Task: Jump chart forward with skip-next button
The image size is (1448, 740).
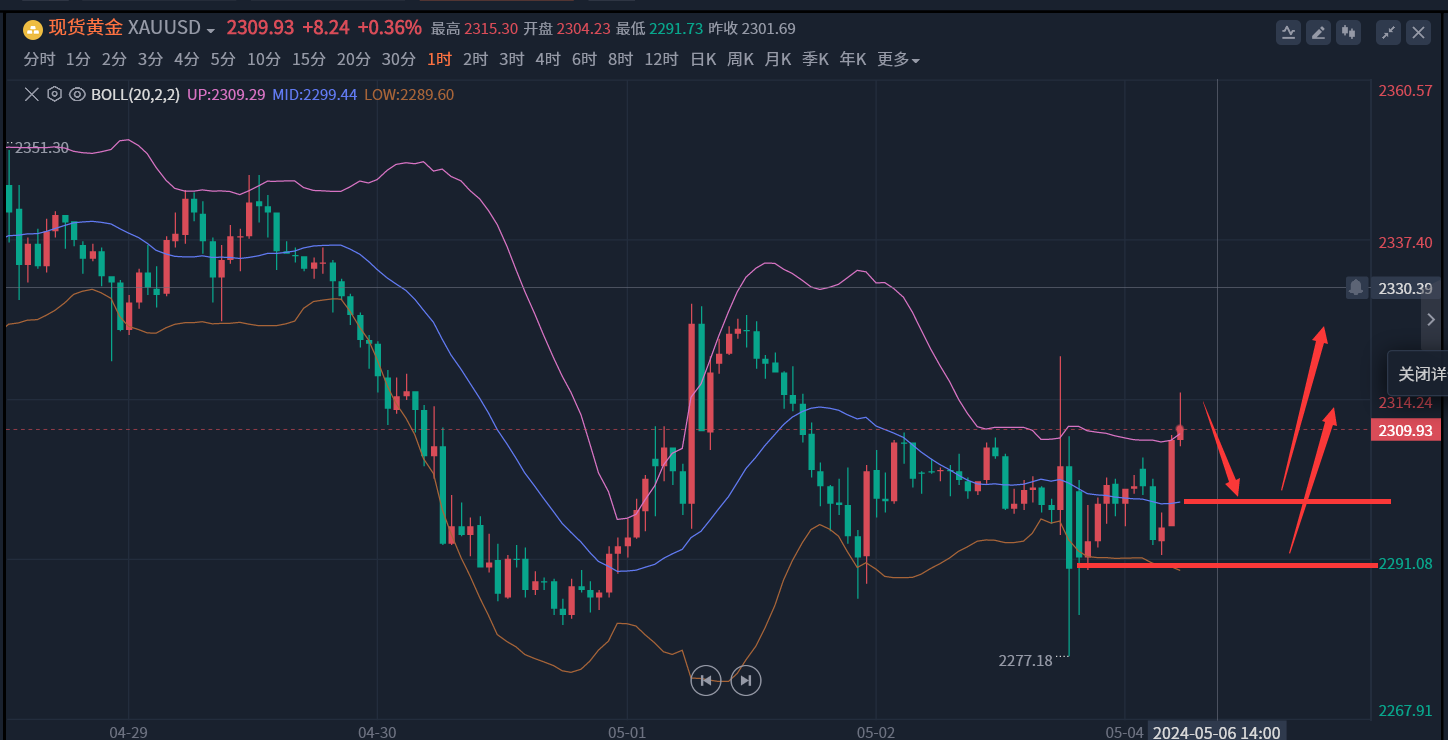Action: point(746,681)
